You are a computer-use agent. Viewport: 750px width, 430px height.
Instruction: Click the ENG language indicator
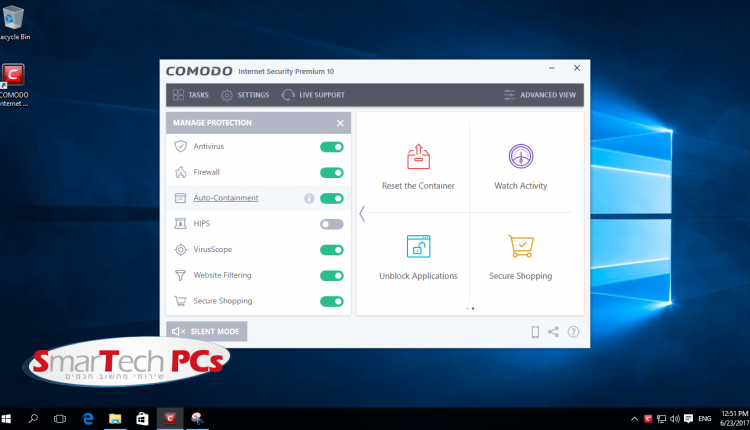point(705,419)
